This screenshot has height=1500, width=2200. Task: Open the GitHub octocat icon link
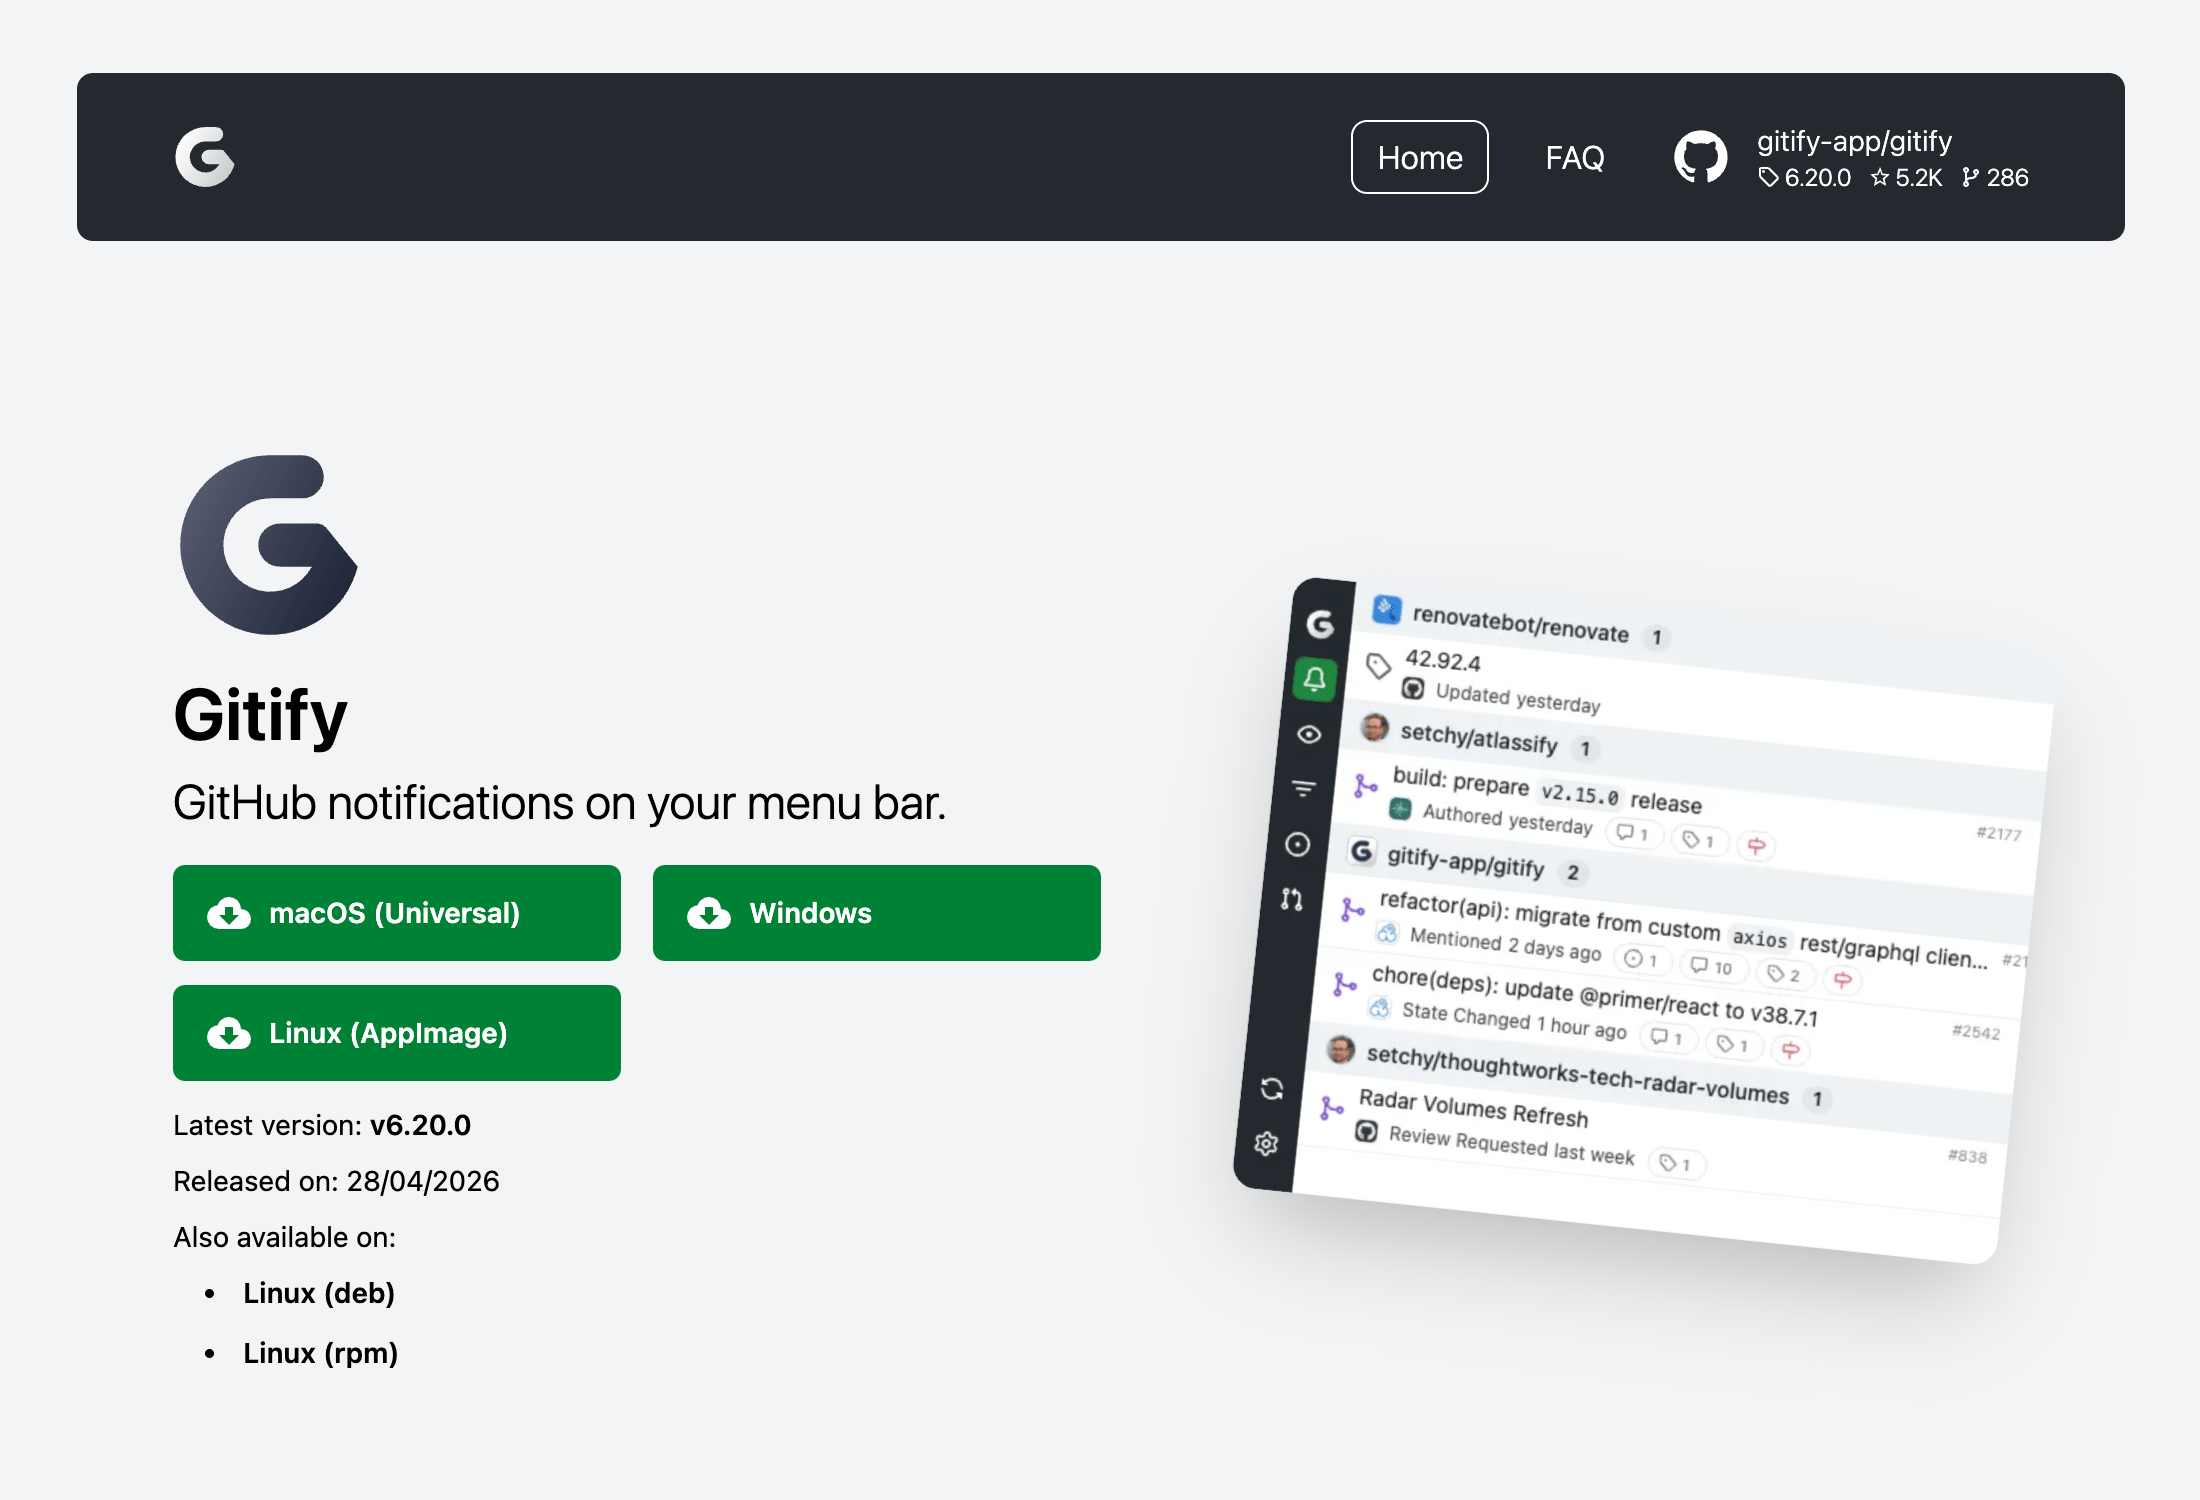tap(1700, 157)
